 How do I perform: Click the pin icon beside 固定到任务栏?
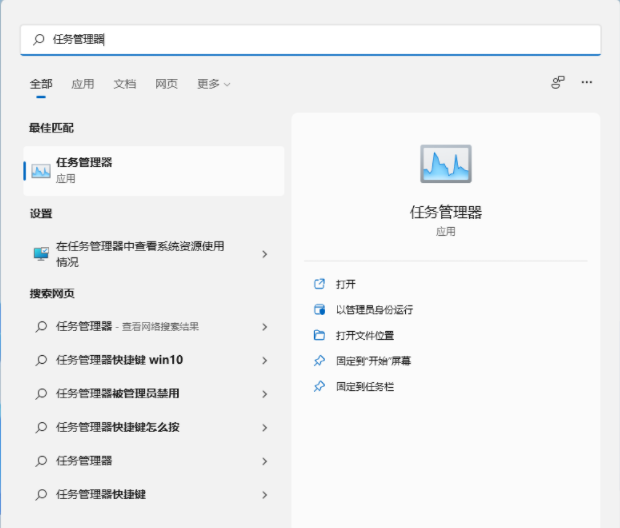coord(319,386)
